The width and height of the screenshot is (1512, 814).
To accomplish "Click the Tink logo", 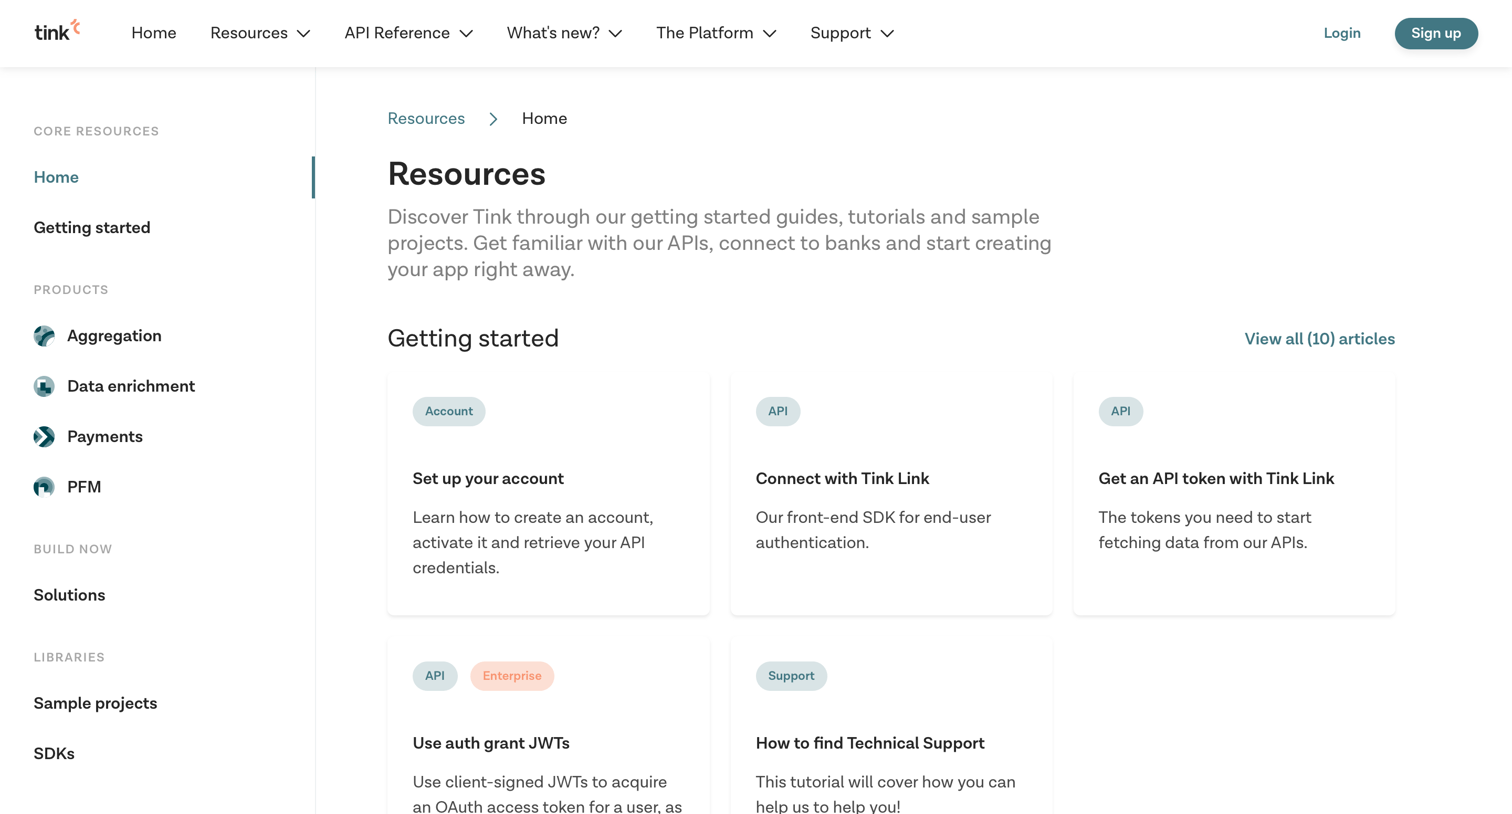I will (x=57, y=31).
